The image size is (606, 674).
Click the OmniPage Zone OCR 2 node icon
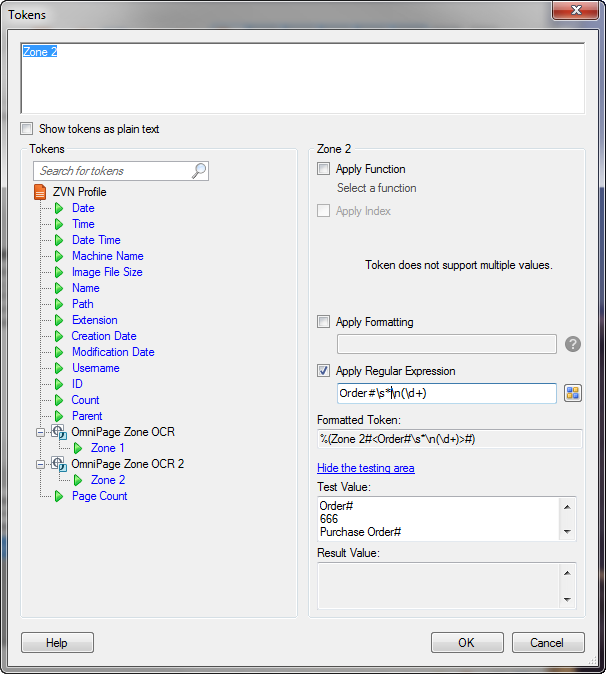(59, 464)
